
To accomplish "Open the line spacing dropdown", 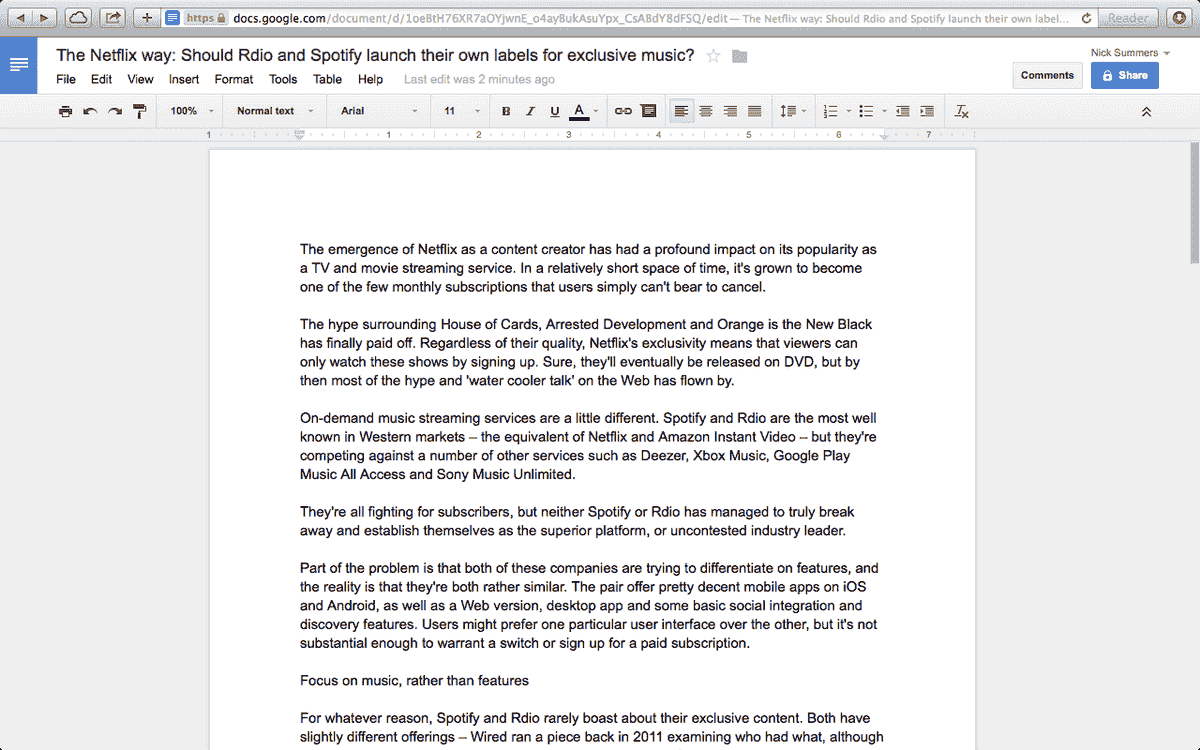I will [793, 111].
